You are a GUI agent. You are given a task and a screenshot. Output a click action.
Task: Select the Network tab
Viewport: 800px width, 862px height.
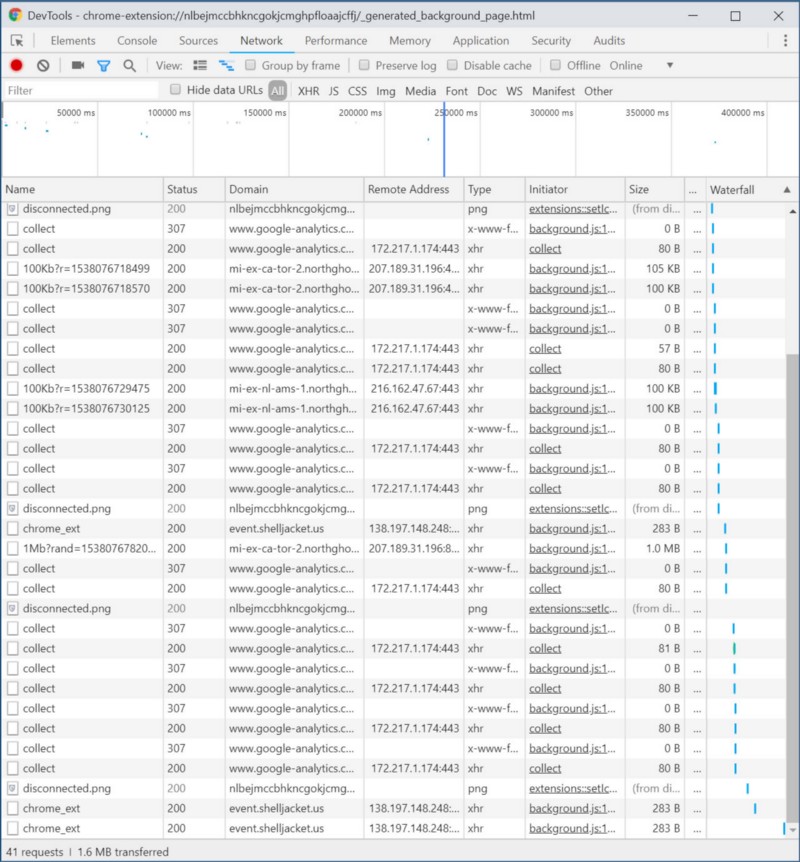(x=261, y=41)
